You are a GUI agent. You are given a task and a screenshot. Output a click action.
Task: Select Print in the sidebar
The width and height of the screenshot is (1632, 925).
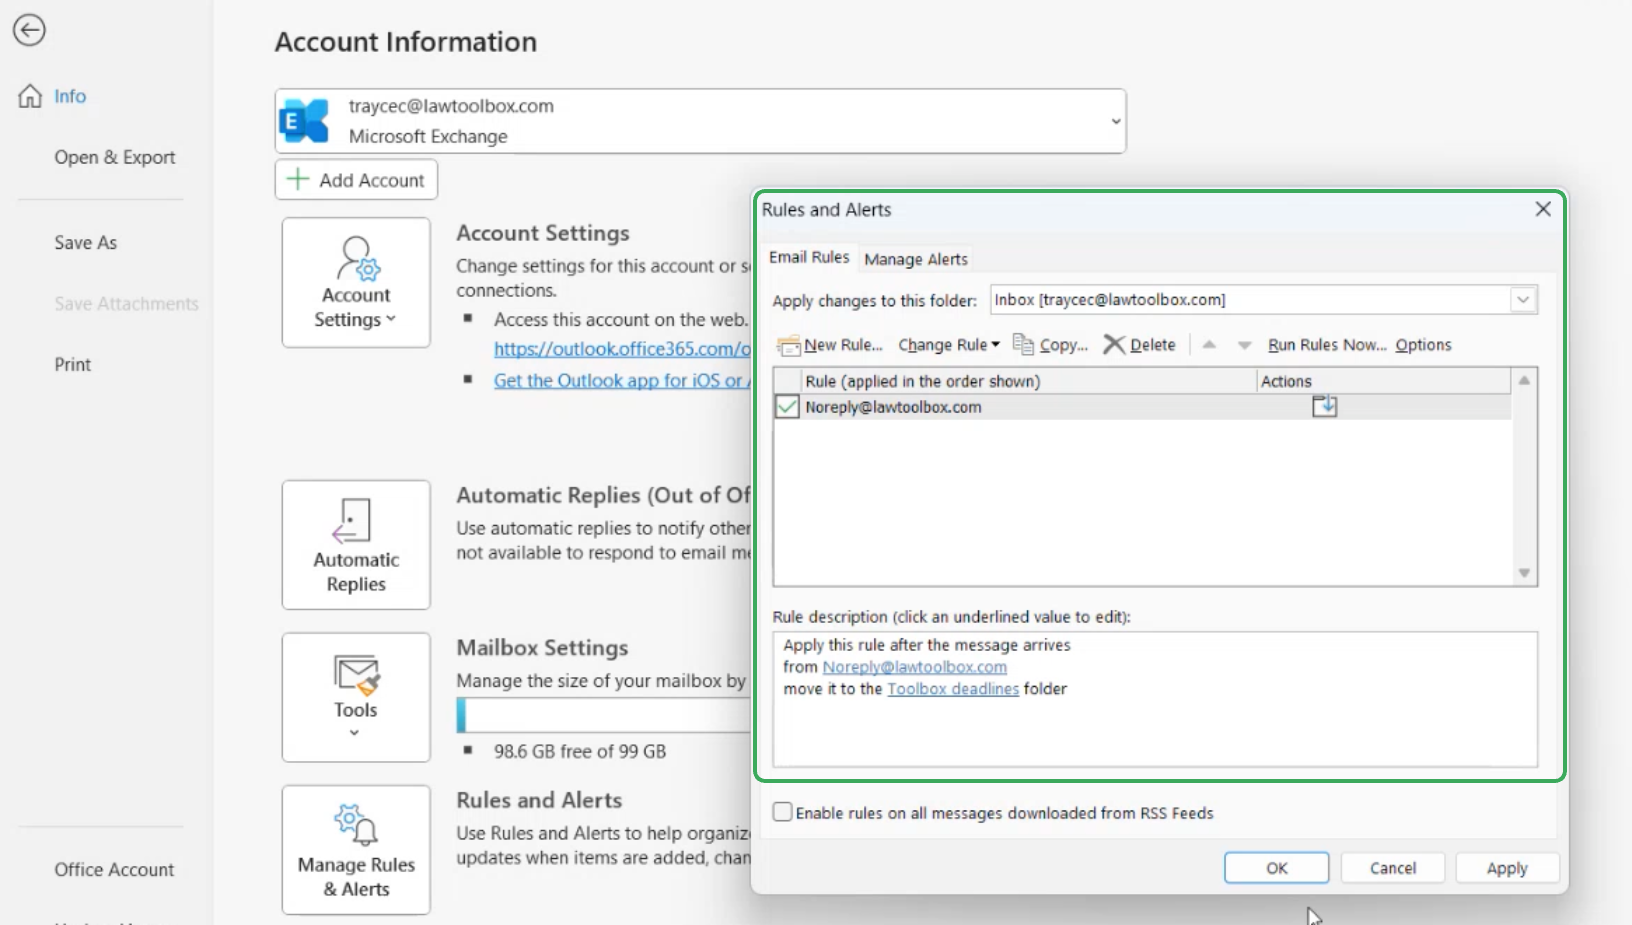(x=73, y=364)
